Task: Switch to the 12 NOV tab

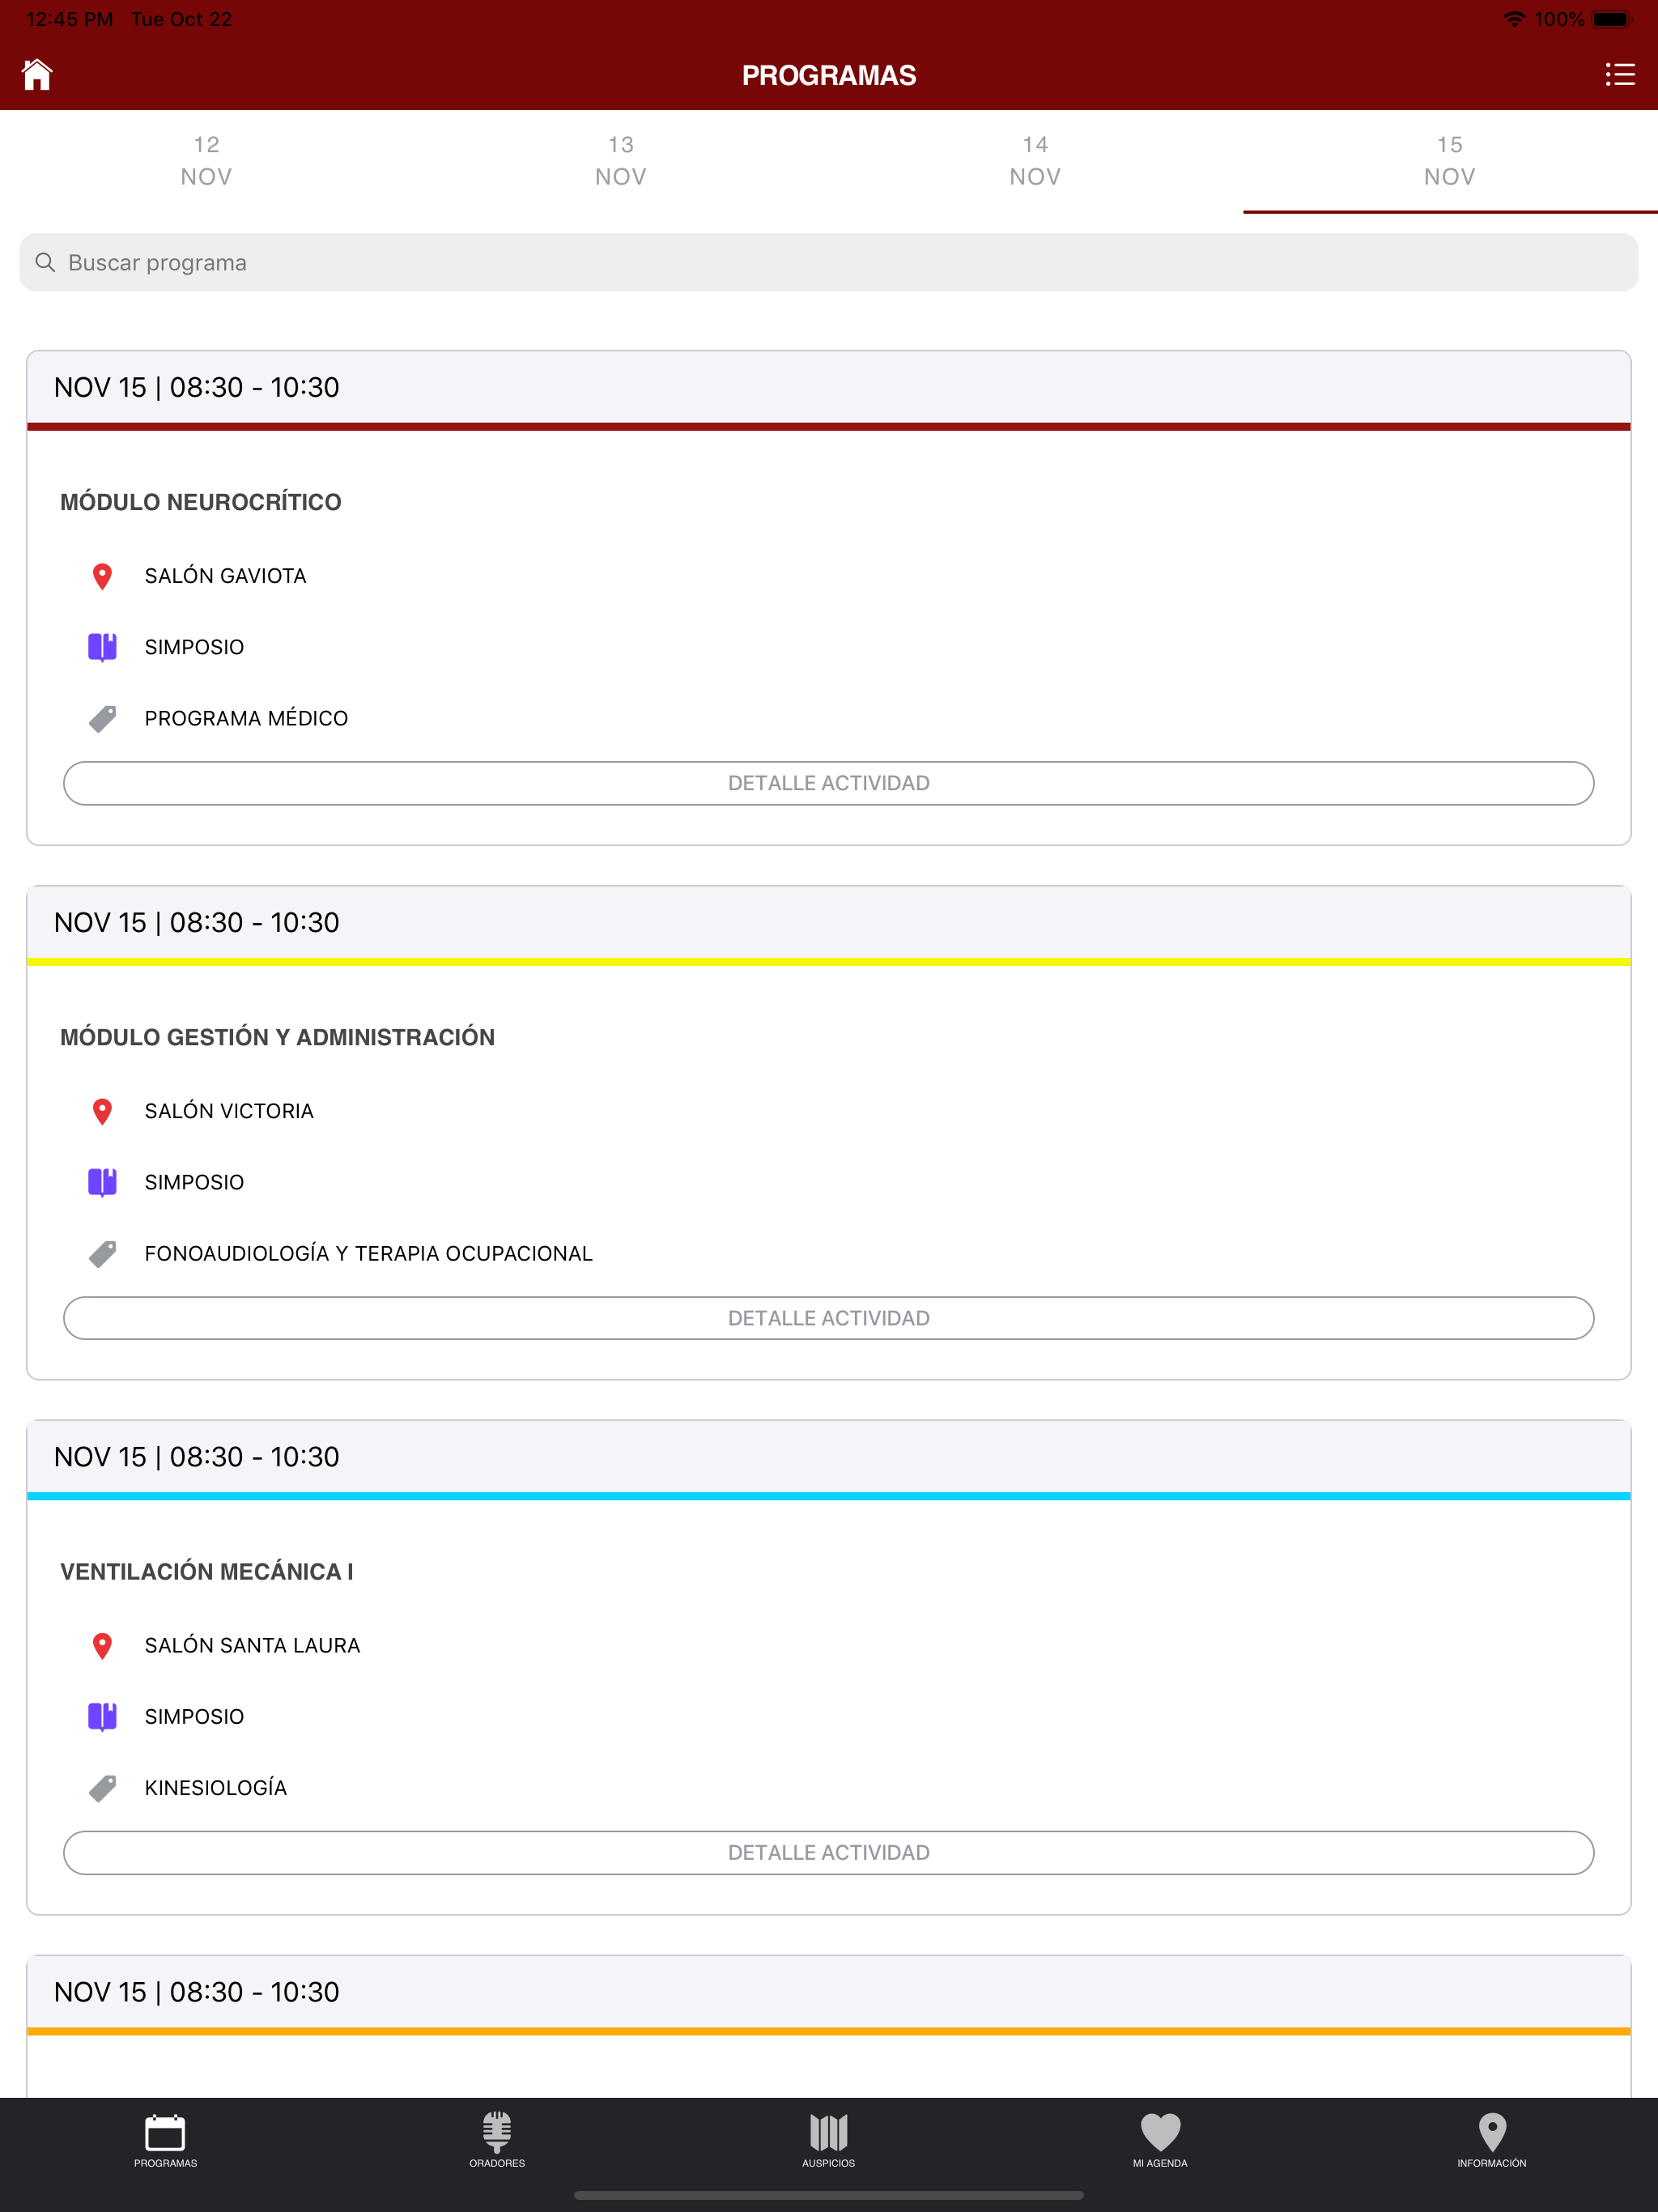Action: coord(207,161)
